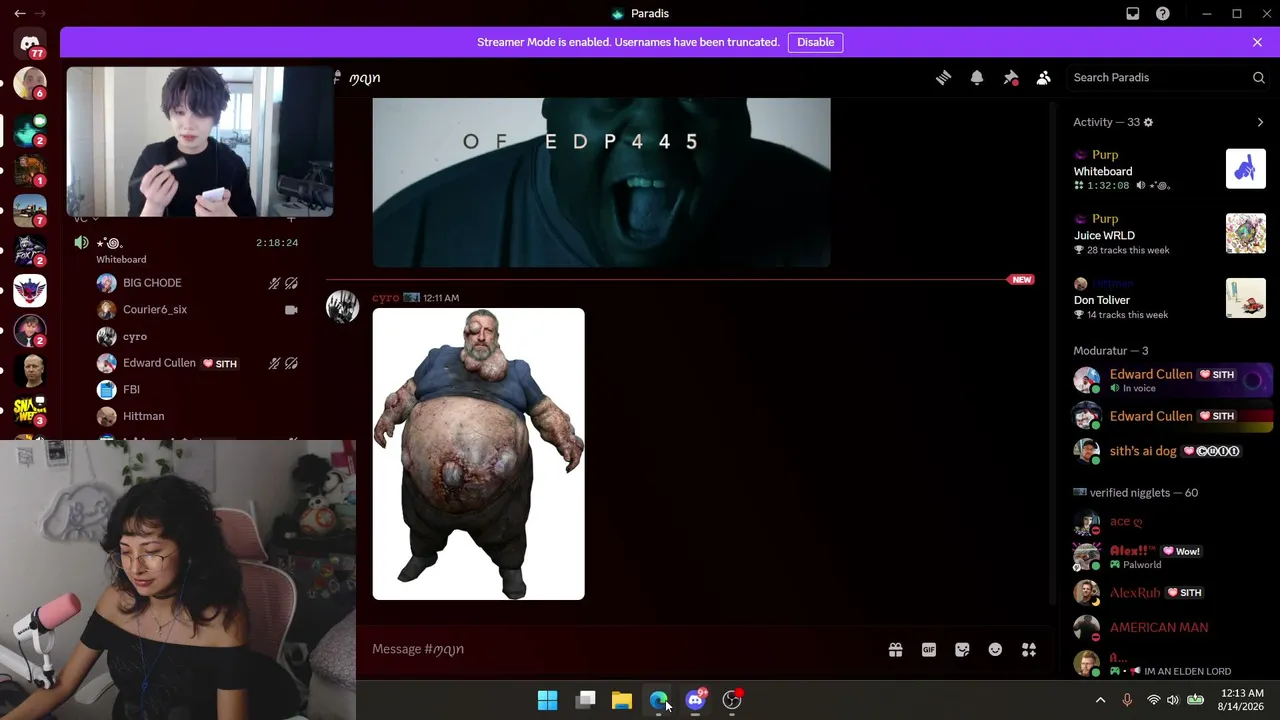This screenshot has width=1280, height=720.
Task: Open the purple dragon server icon
Action: tap(30, 291)
